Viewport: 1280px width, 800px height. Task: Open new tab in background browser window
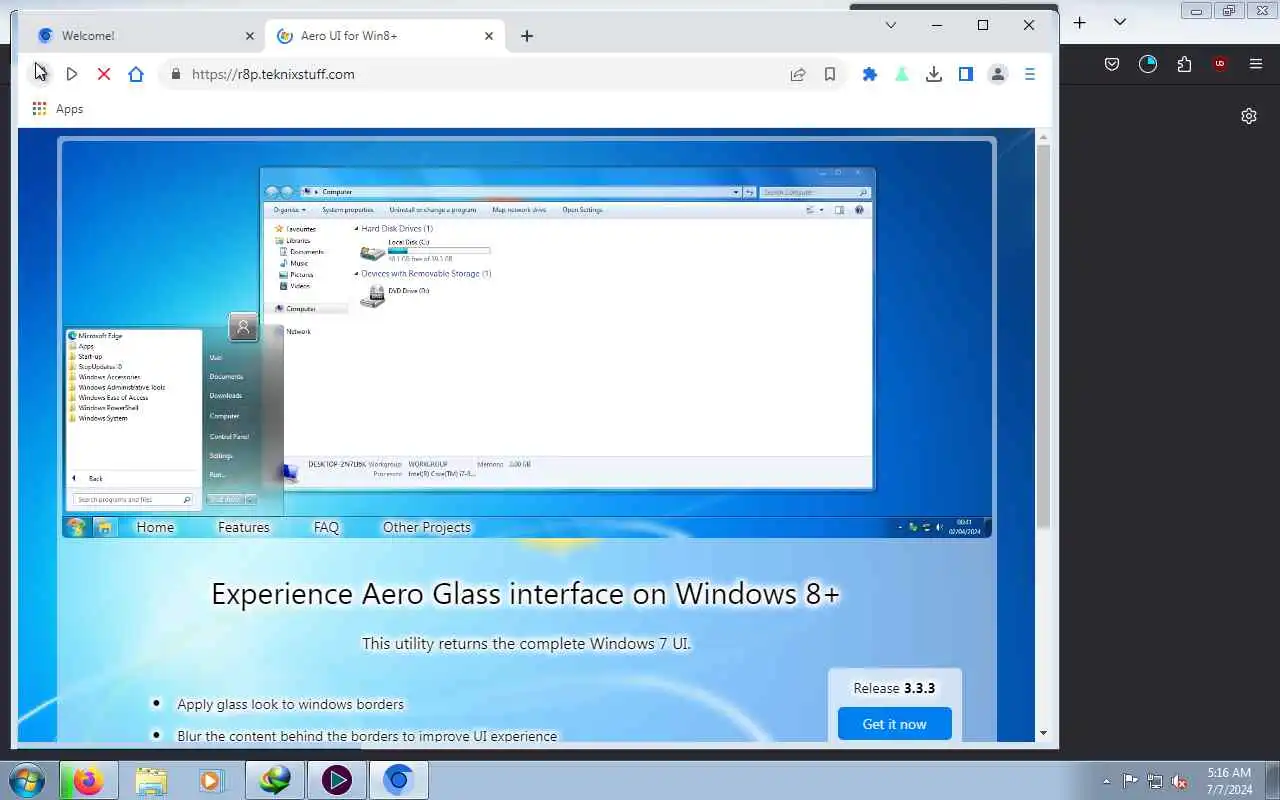(x=1080, y=22)
